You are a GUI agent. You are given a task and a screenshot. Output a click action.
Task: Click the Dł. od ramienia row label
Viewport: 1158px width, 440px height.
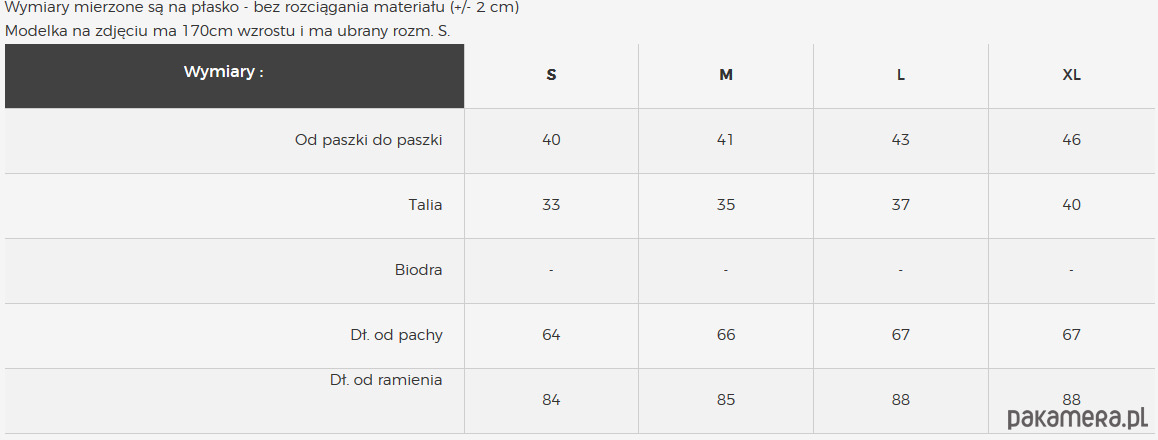coord(386,381)
